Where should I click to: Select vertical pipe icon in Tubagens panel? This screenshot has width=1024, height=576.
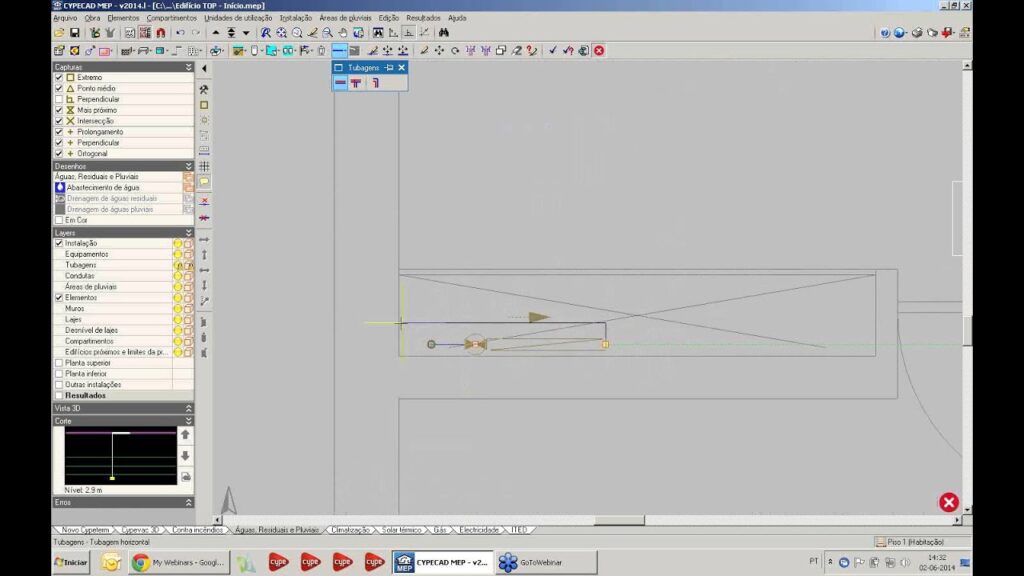click(x=375, y=84)
